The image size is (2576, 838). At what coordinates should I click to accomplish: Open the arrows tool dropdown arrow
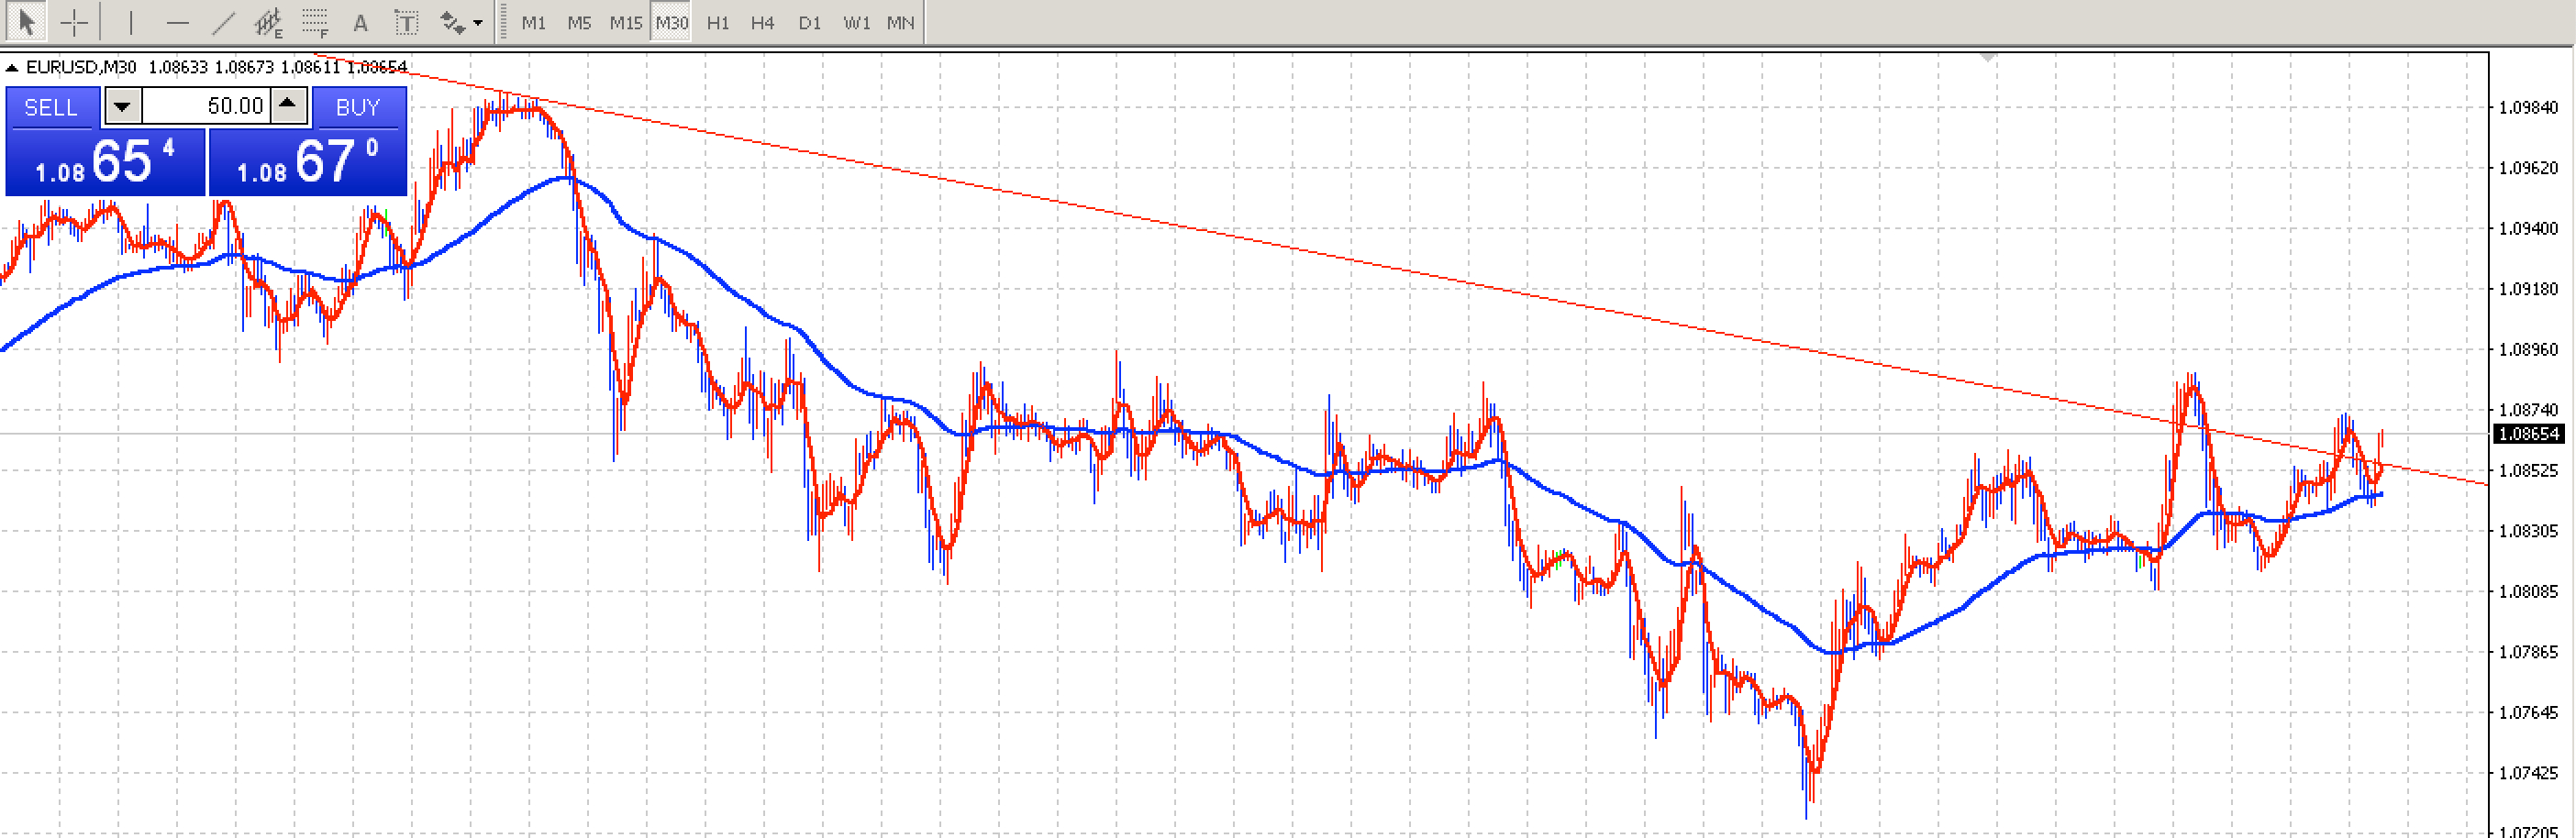478,23
